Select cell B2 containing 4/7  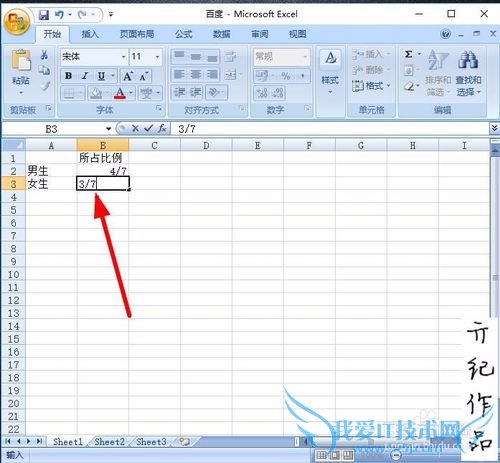coord(103,171)
